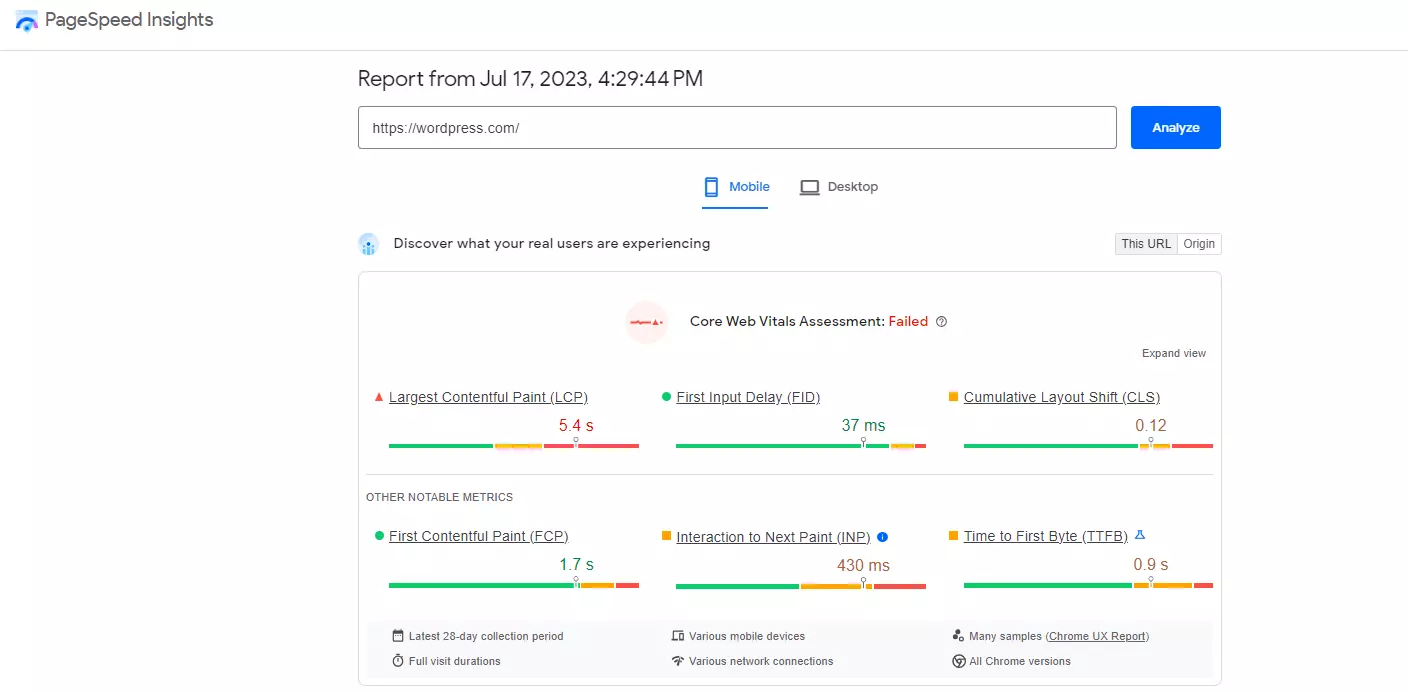Open Largest Contentful Paint (LCP) link
The image size is (1408, 692).
point(488,397)
